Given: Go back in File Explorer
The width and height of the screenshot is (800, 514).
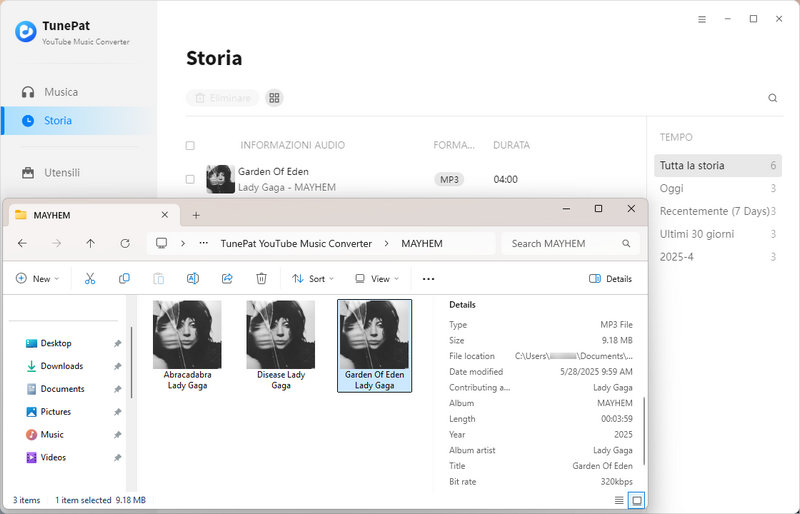Looking at the screenshot, I should point(22,243).
